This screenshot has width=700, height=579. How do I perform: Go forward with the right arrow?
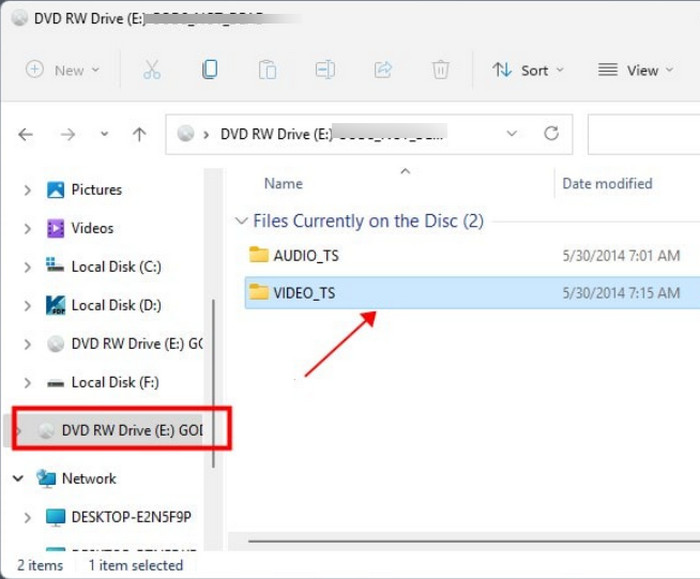click(x=67, y=134)
